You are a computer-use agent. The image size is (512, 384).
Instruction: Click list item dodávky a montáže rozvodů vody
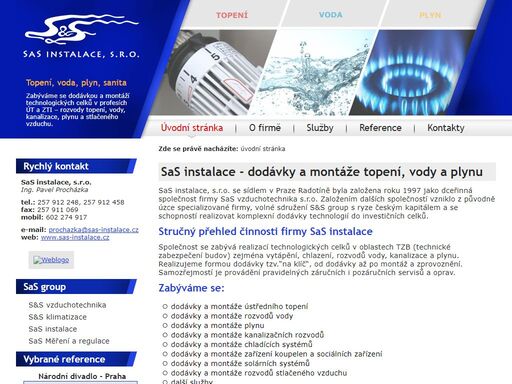coord(232,316)
